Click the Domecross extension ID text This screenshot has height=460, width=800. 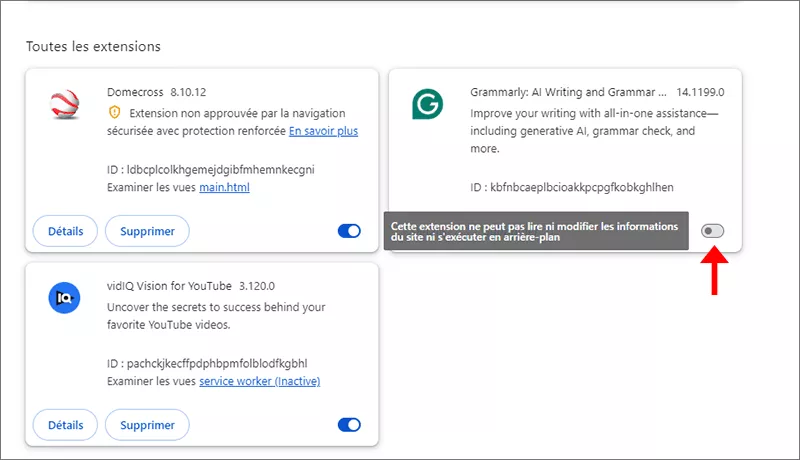coord(210,169)
